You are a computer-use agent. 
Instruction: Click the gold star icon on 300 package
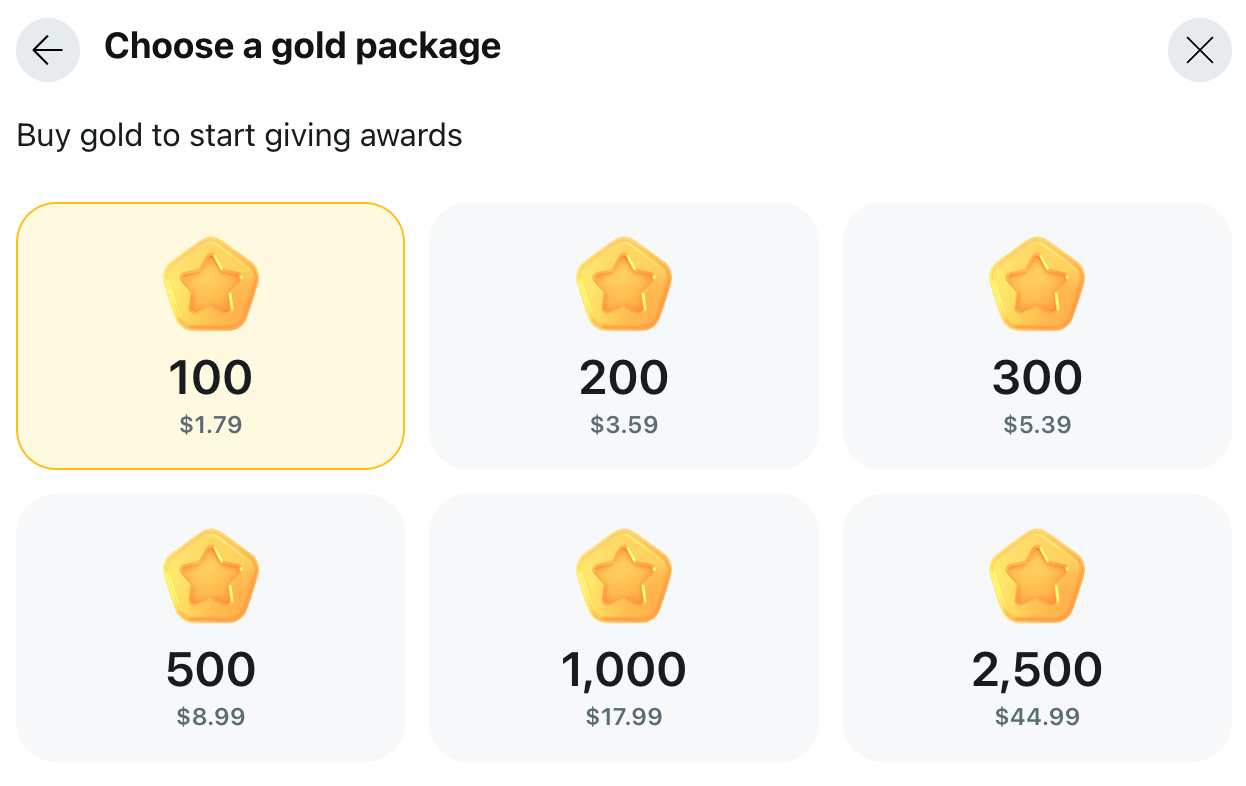(x=1037, y=283)
